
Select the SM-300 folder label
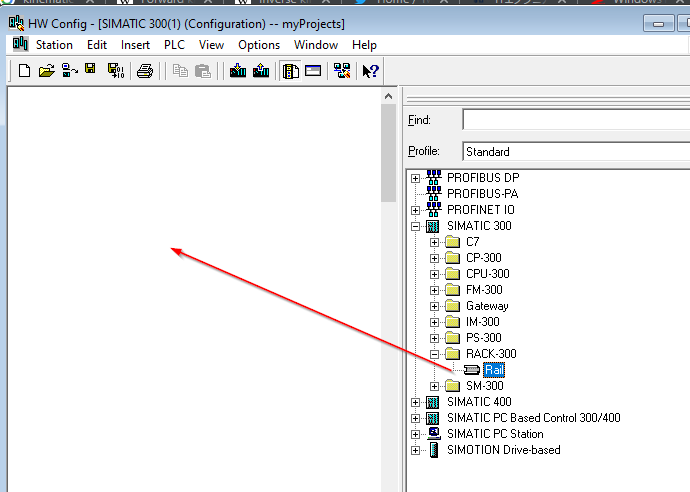click(484, 386)
